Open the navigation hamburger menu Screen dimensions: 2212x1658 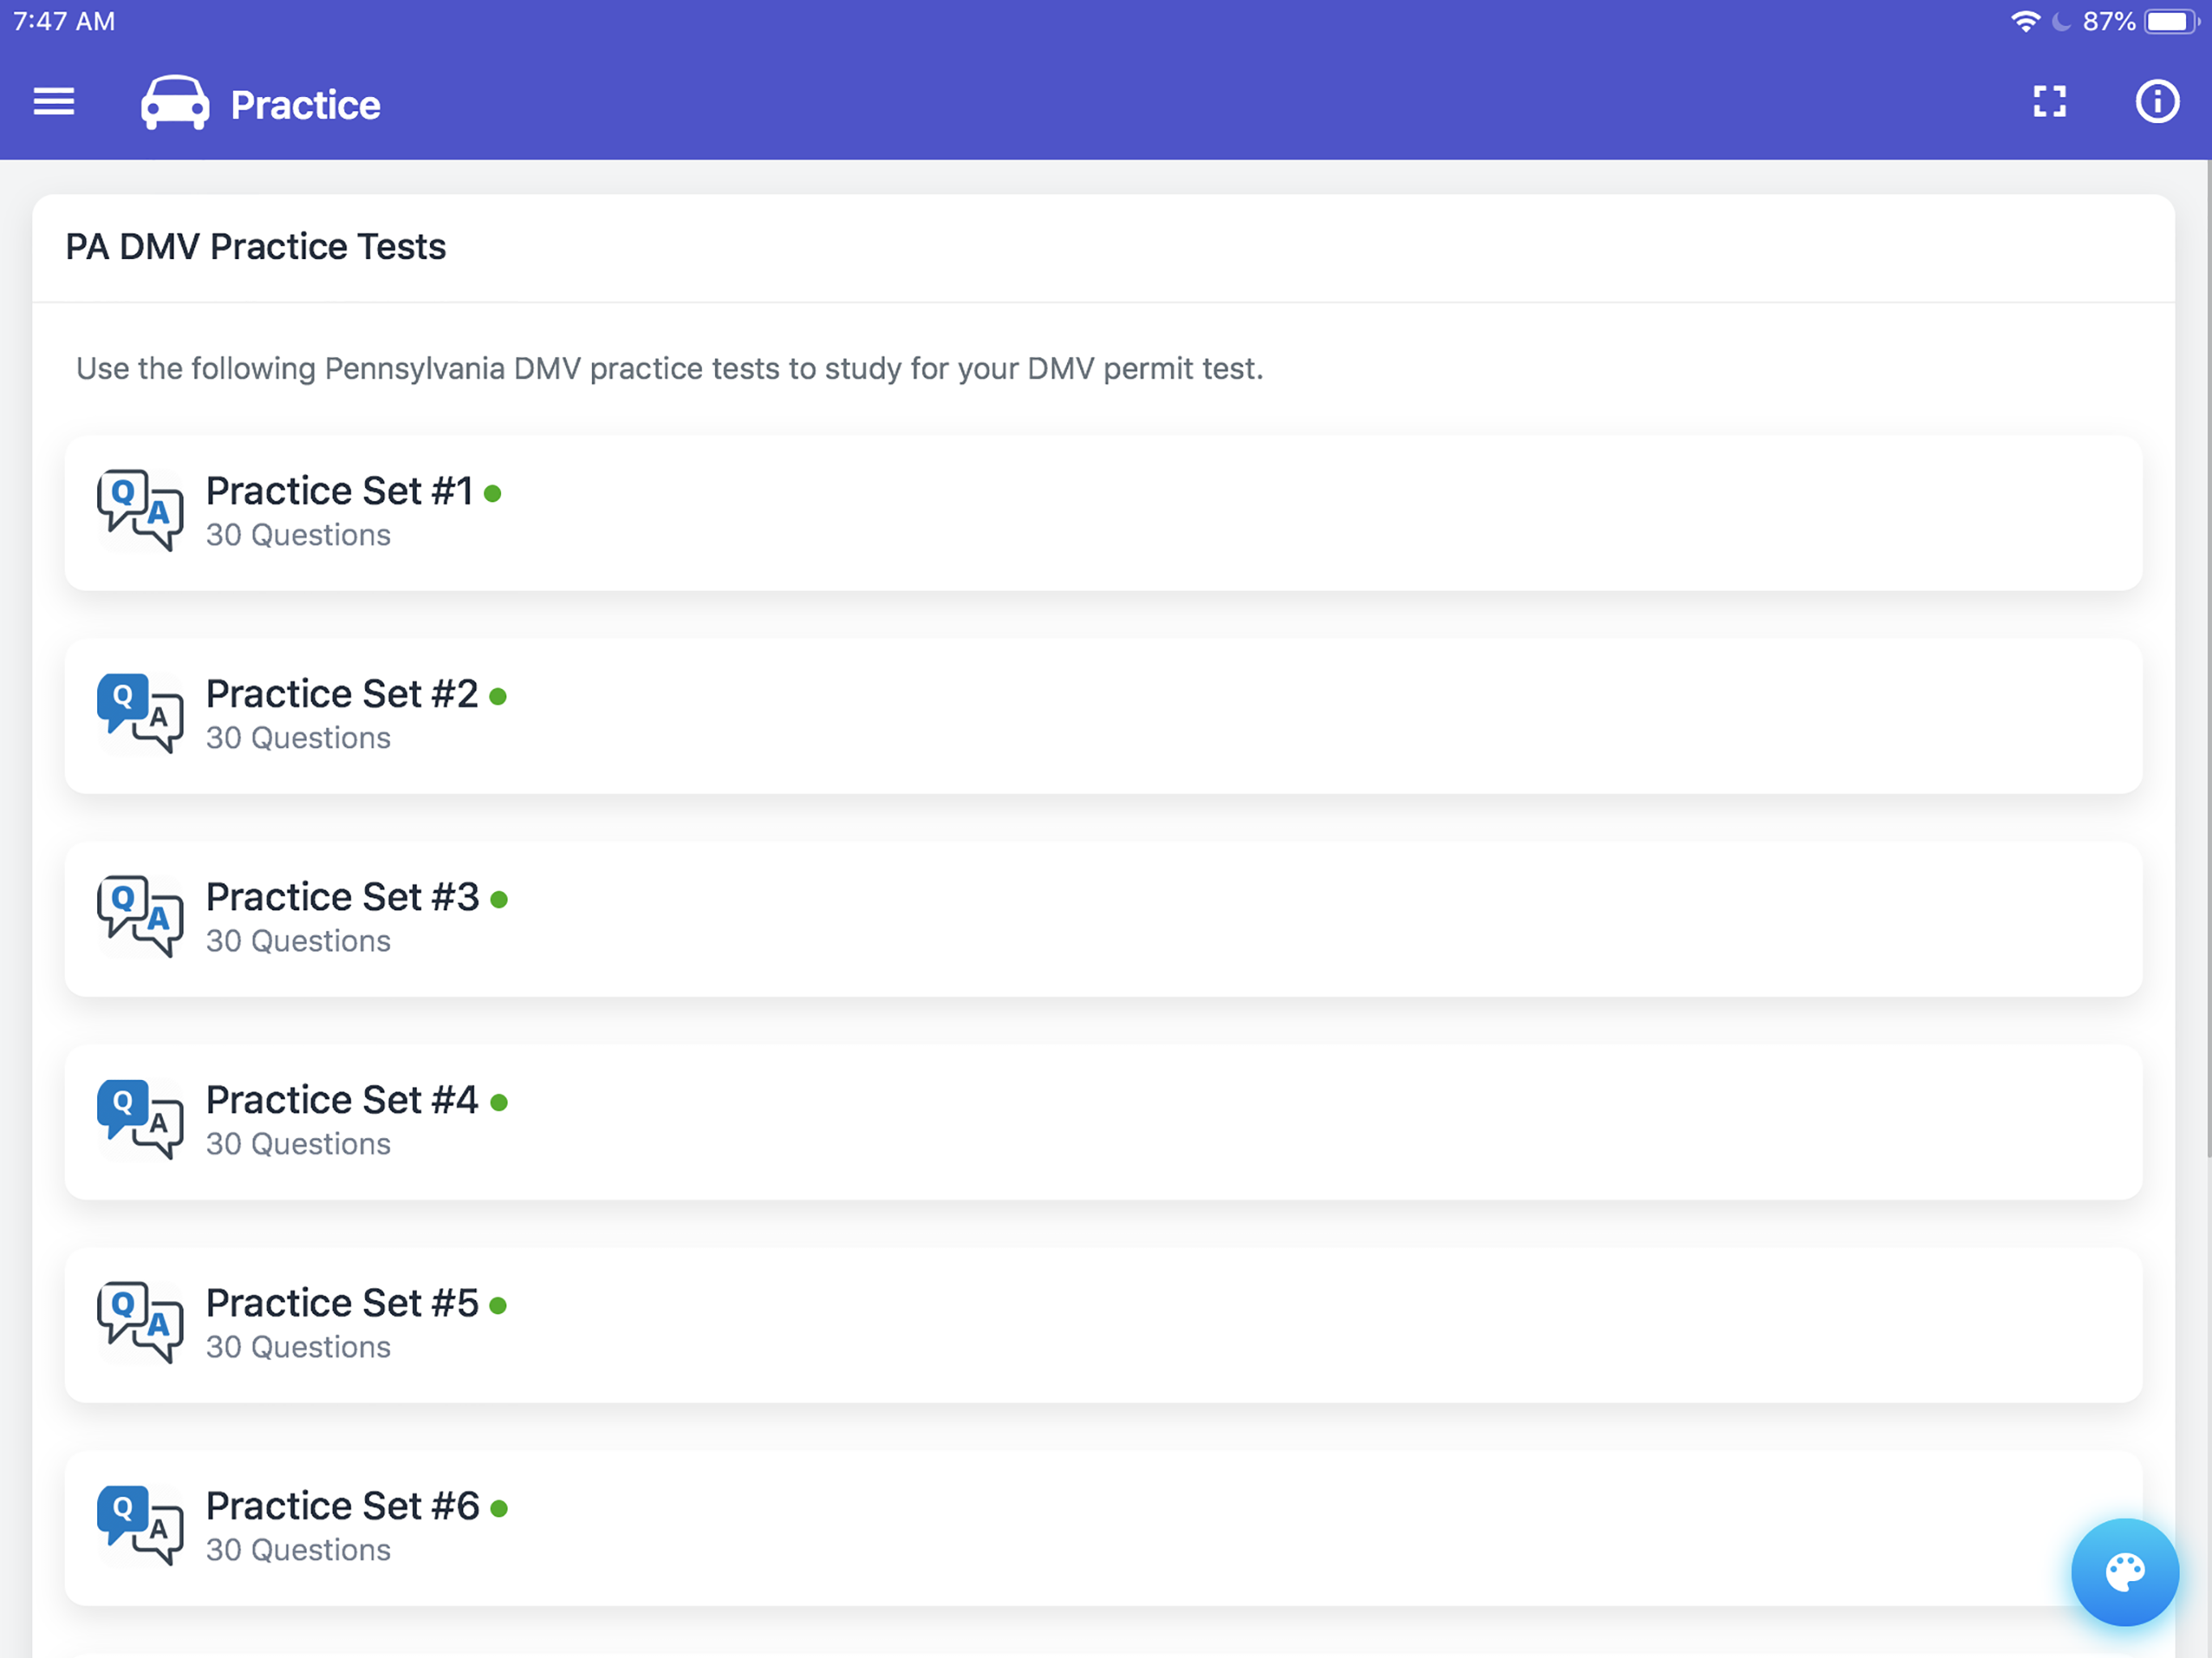[53, 103]
